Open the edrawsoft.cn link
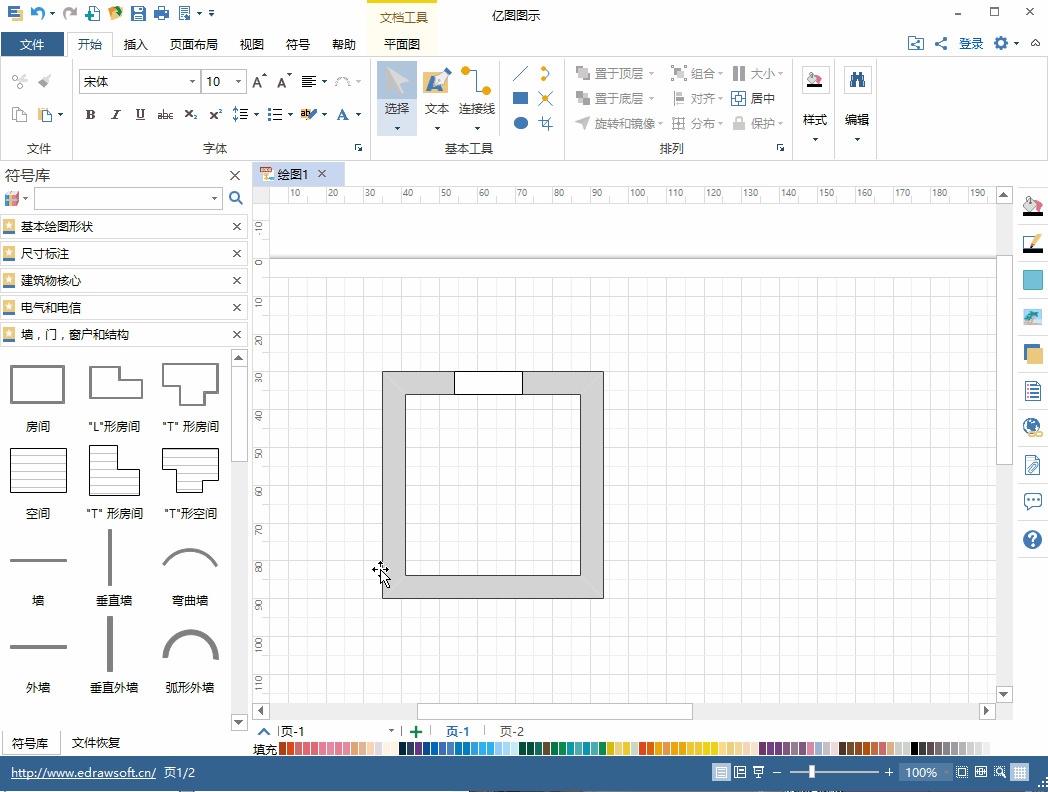The height and width of the screenshot is (792, 1048). [84, 773]
